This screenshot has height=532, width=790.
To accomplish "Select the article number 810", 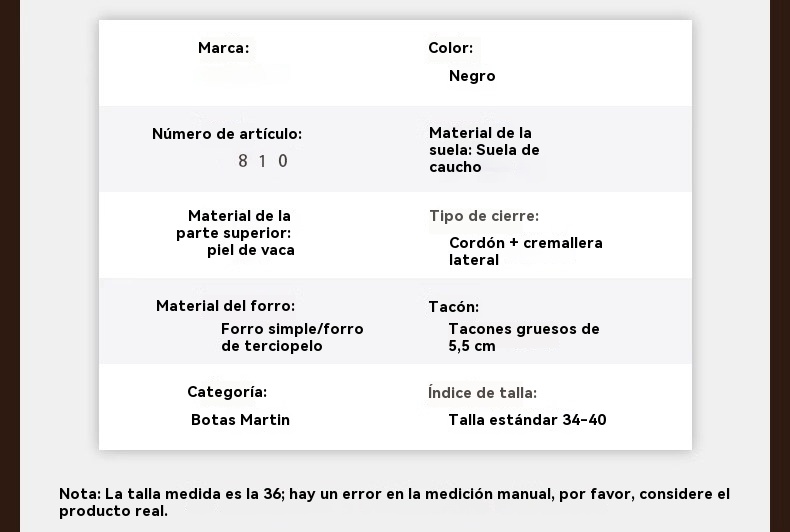I will pyautogui.click(x=263, y=161).
